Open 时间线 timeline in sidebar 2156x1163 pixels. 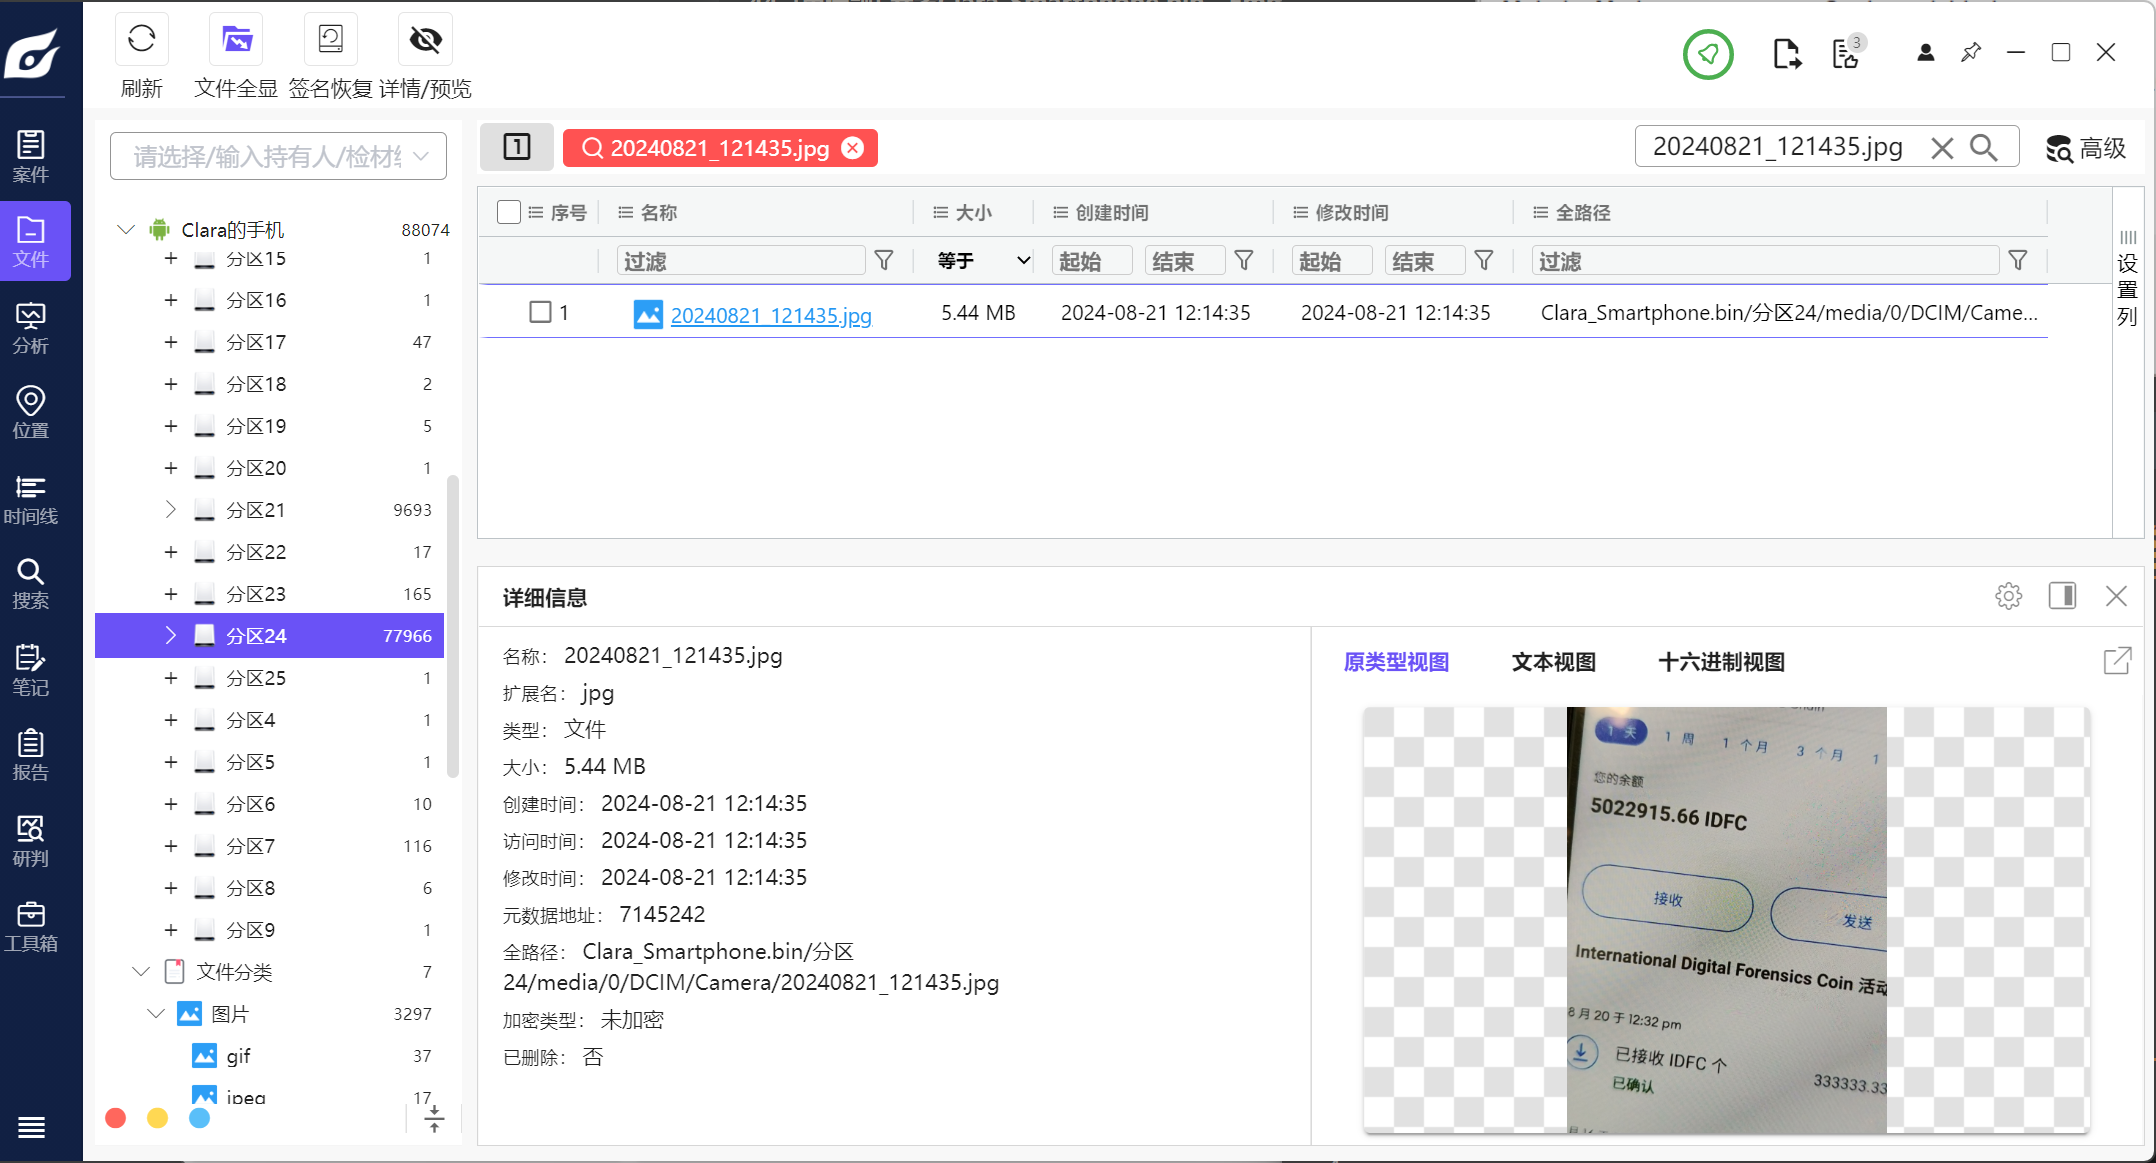click(x=31, y=499)
